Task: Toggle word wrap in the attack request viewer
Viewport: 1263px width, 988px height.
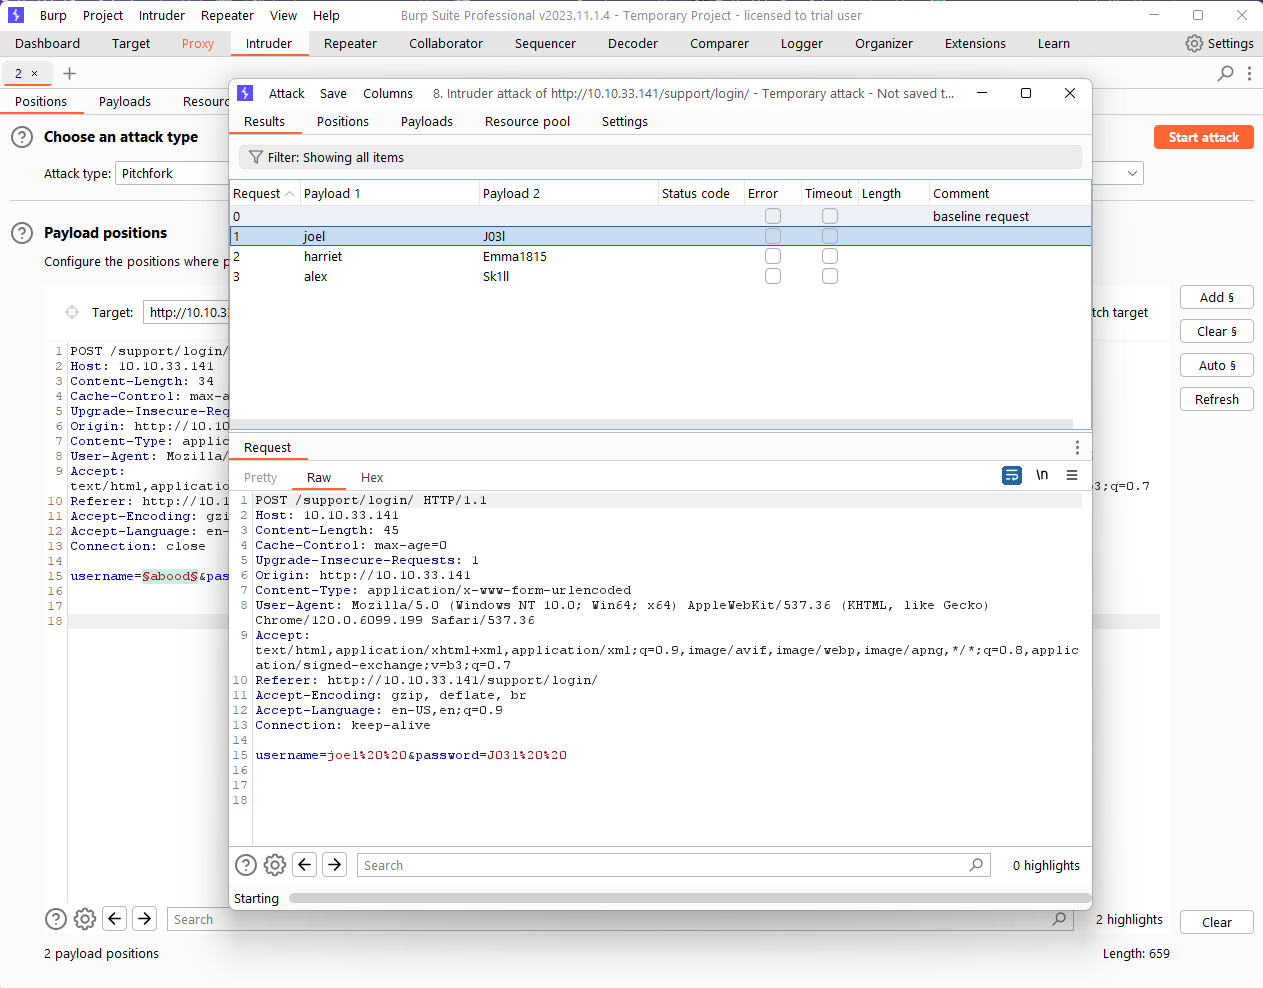Action: [x=1012, y=476]
